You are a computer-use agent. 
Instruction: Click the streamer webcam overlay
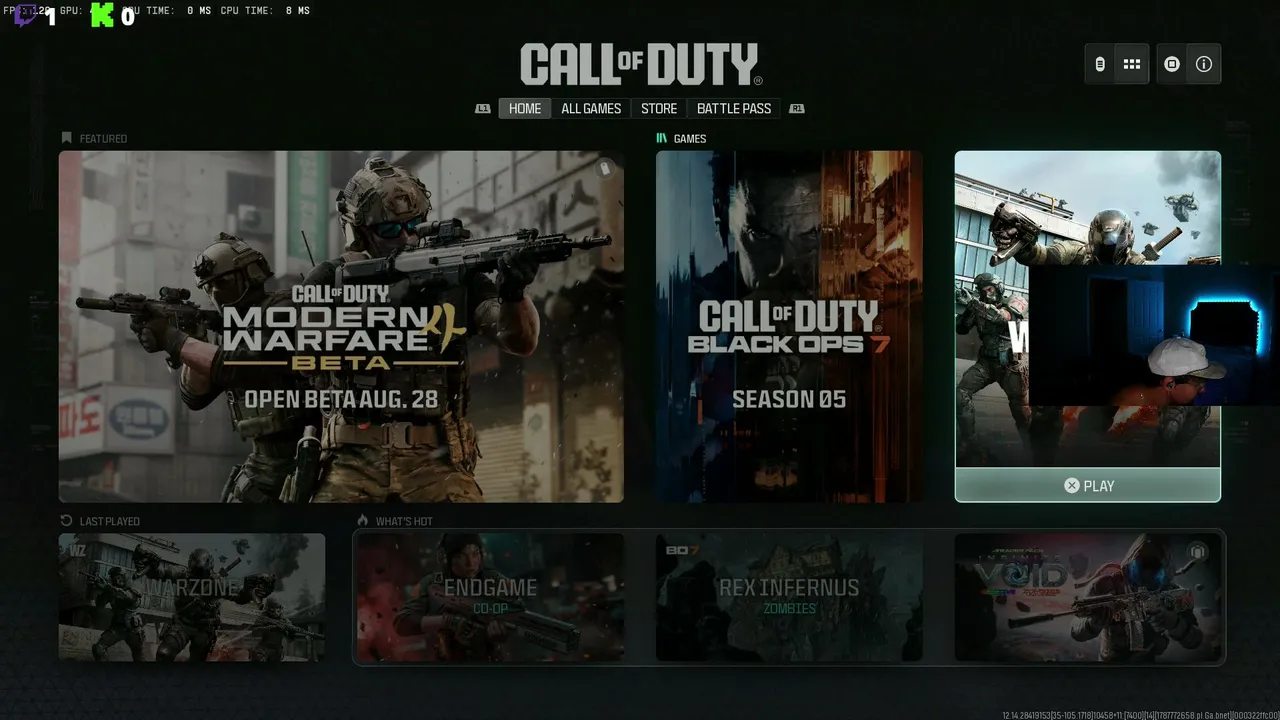pos(1154,335)
